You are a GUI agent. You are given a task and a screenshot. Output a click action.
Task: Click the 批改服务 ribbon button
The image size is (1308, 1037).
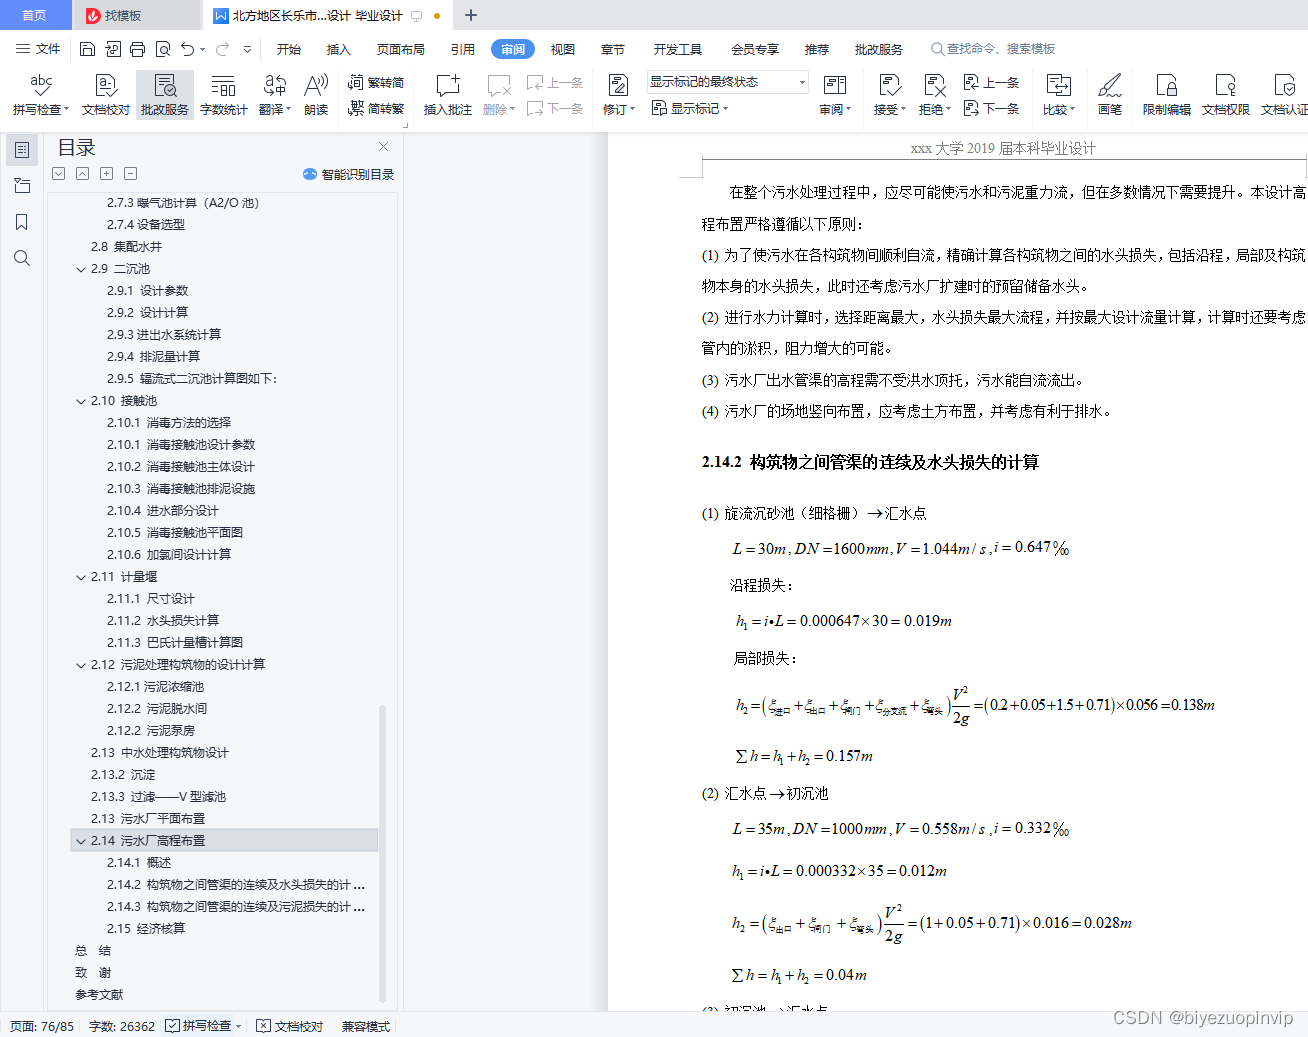(x=165, y=95)
